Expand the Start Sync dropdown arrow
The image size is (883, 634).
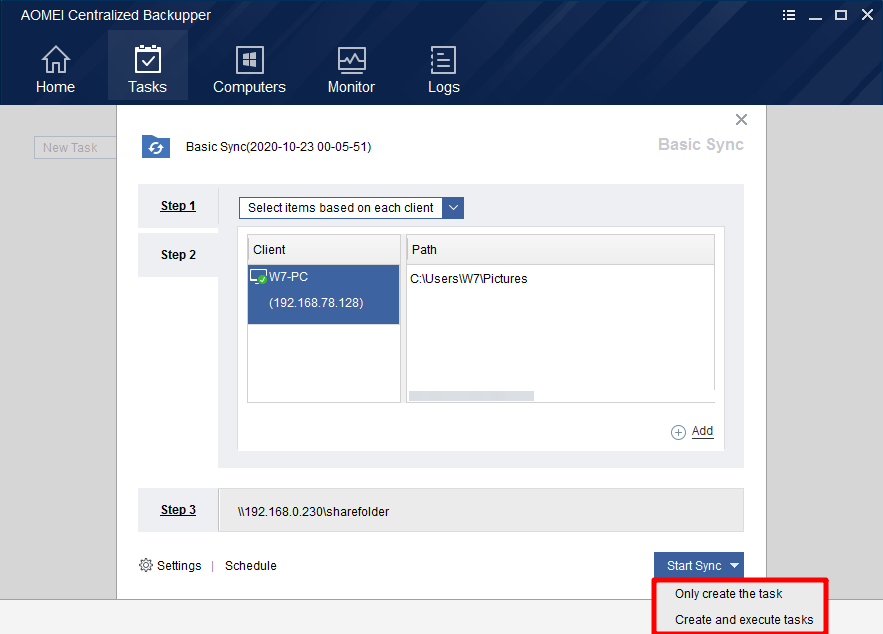735,566
